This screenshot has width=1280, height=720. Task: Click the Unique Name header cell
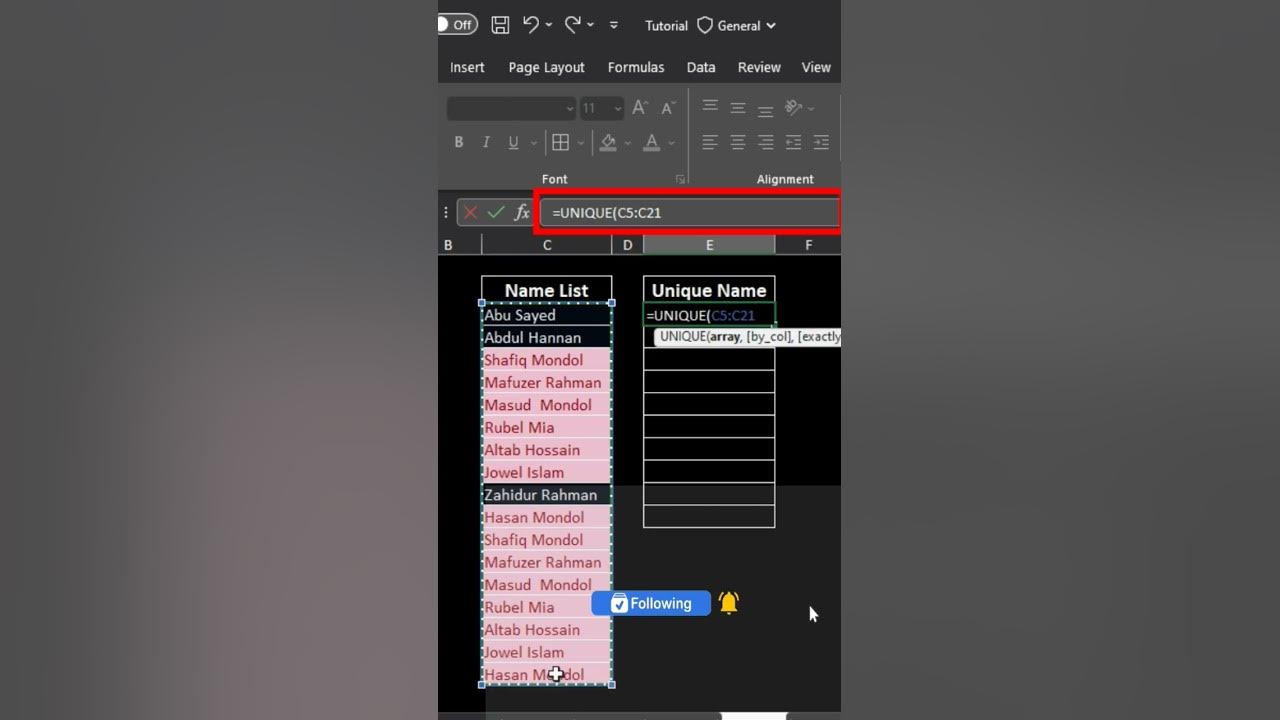tap(709, 290)
